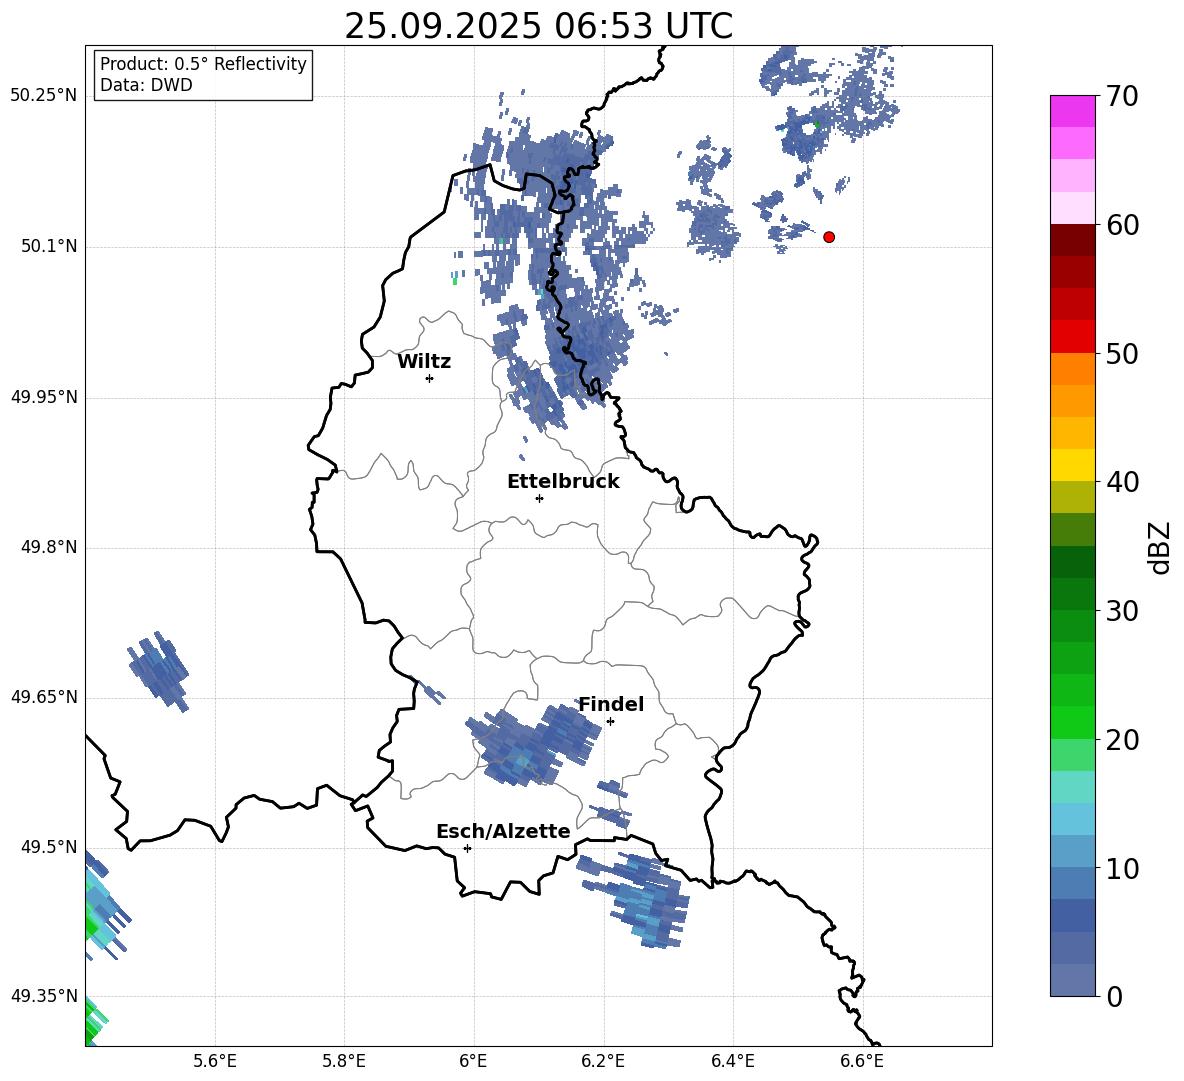Click the 6°E longitude label

pos(473,1061)
